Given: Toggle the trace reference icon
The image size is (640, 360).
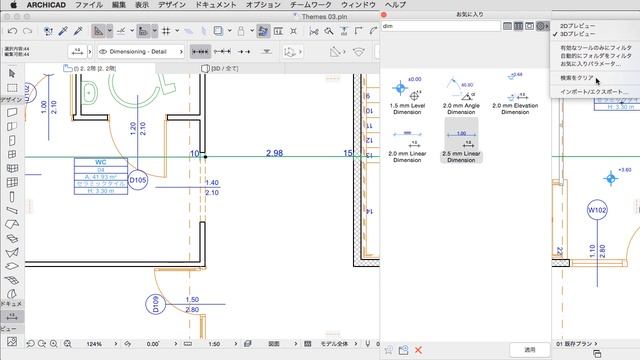Looking at the screenshot, I should (x=218, y=31).
